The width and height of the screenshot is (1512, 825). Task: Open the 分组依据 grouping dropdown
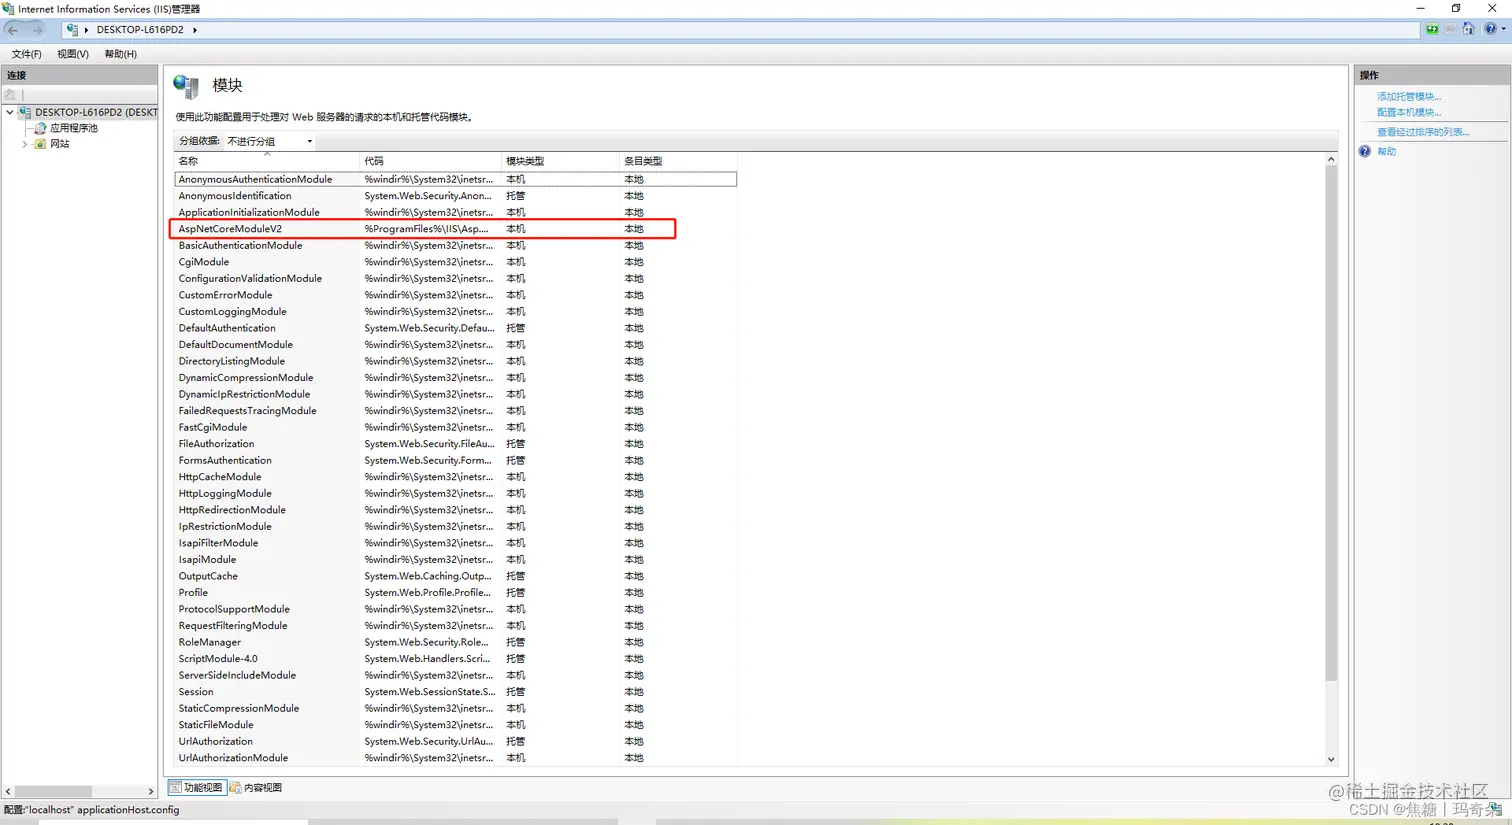click(269, 141)
